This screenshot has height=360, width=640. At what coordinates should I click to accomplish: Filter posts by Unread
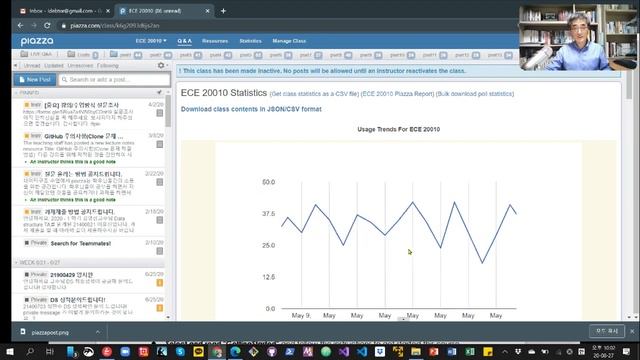pyautogui.click(x=32, y=66)
